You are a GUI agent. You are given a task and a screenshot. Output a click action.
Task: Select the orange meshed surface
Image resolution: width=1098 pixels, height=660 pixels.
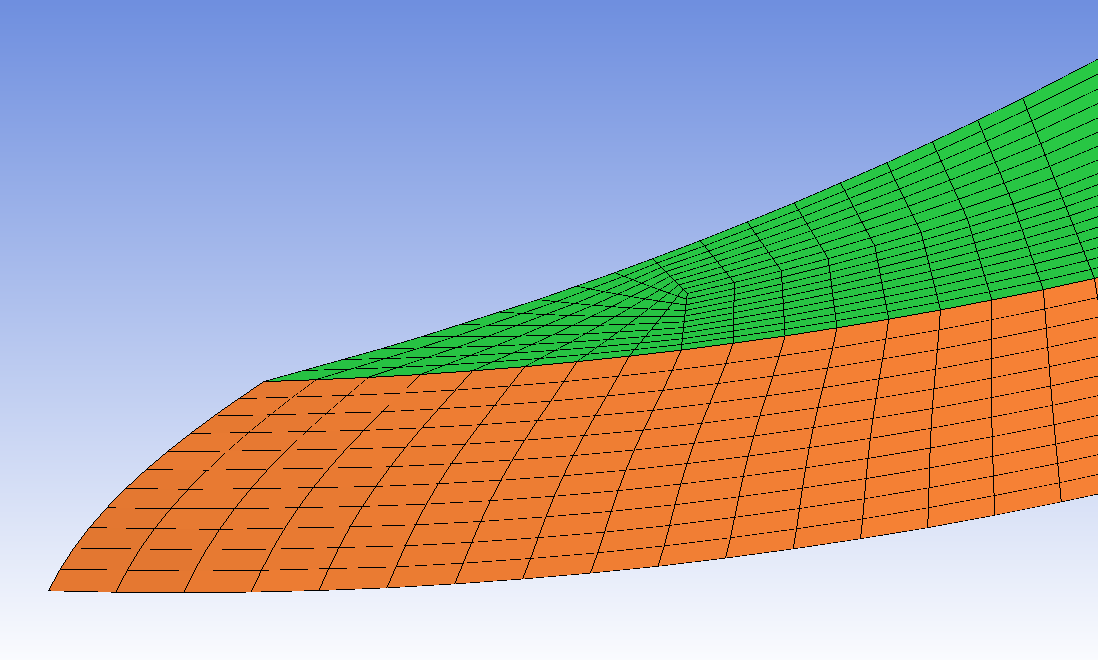pyautogui.click(x=560, y=462)
